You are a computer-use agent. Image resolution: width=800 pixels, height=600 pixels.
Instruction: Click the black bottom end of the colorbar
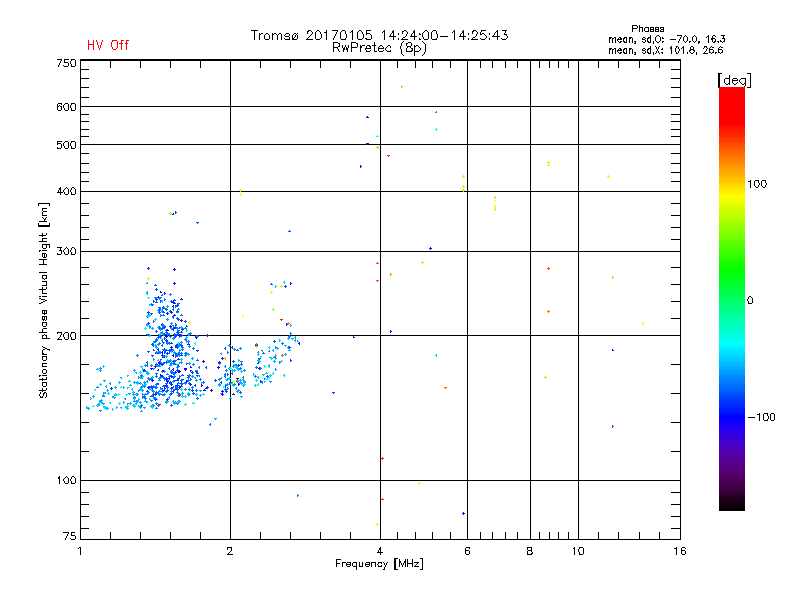(x=732, y=503)
